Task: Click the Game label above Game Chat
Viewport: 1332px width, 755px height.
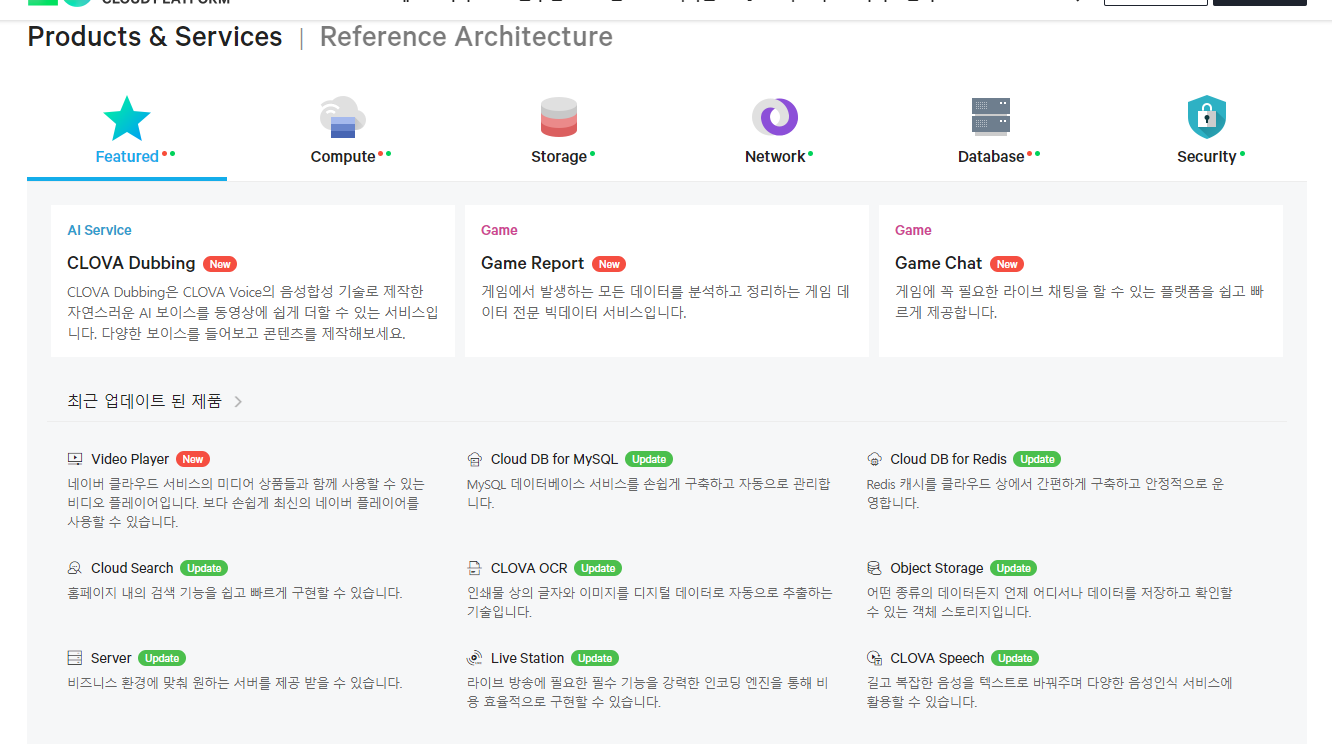Action: 913,230
